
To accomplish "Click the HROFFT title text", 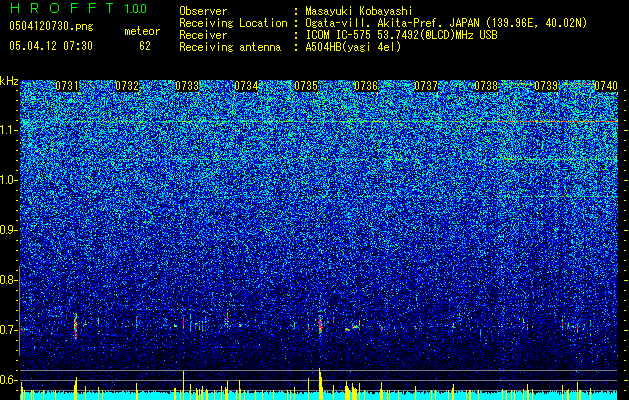I will click(62, 8).
